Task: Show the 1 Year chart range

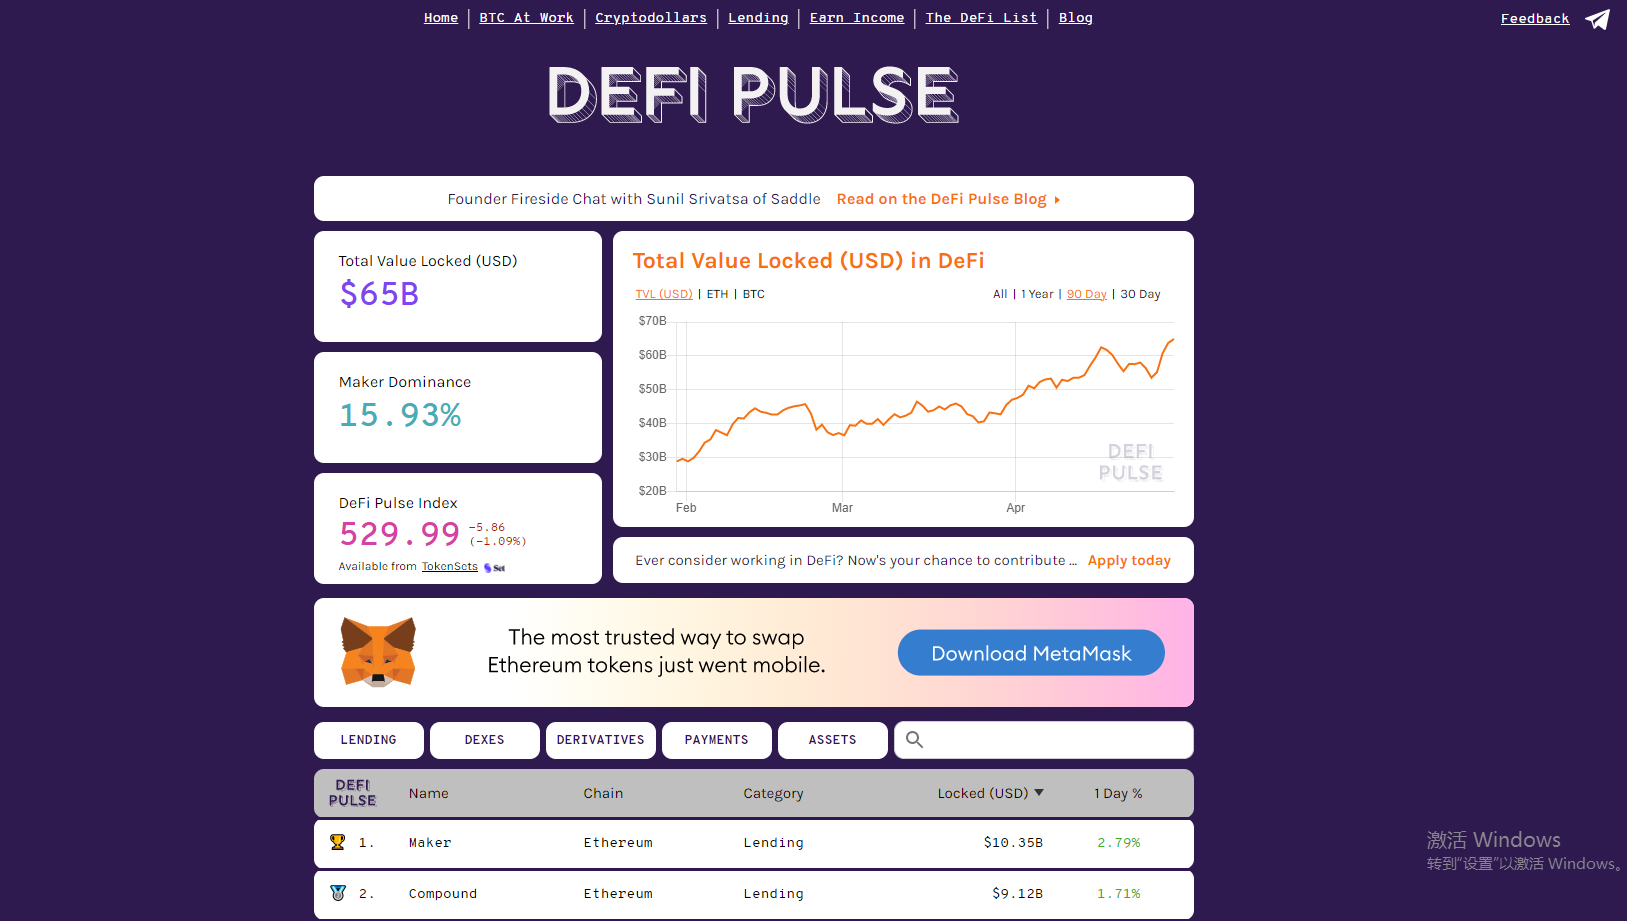Action: (1037, 294)
